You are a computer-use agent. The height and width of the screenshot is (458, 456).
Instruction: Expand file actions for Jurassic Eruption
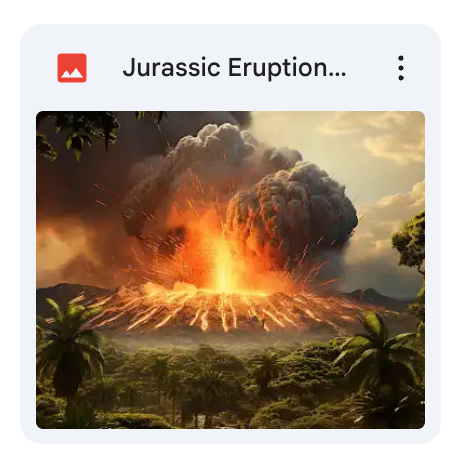(x=401, y=68)
